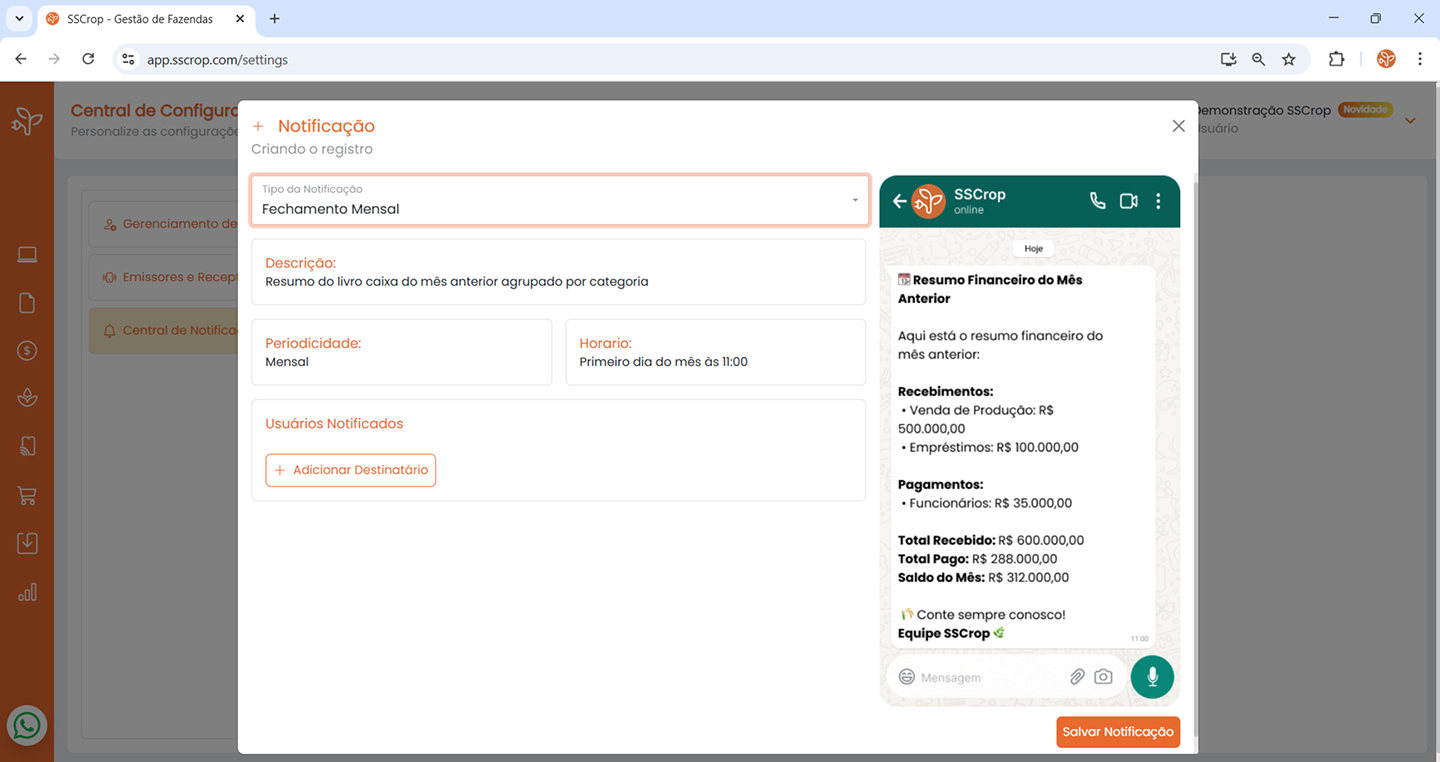Click the address bar URL
1440x762 pixels.
tap(217, 60)
